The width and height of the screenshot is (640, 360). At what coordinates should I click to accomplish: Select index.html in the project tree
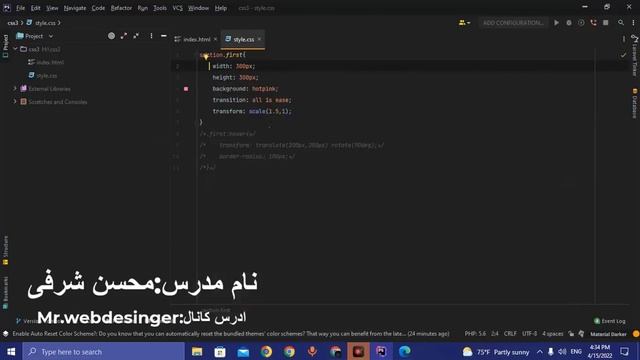point(46,62)
